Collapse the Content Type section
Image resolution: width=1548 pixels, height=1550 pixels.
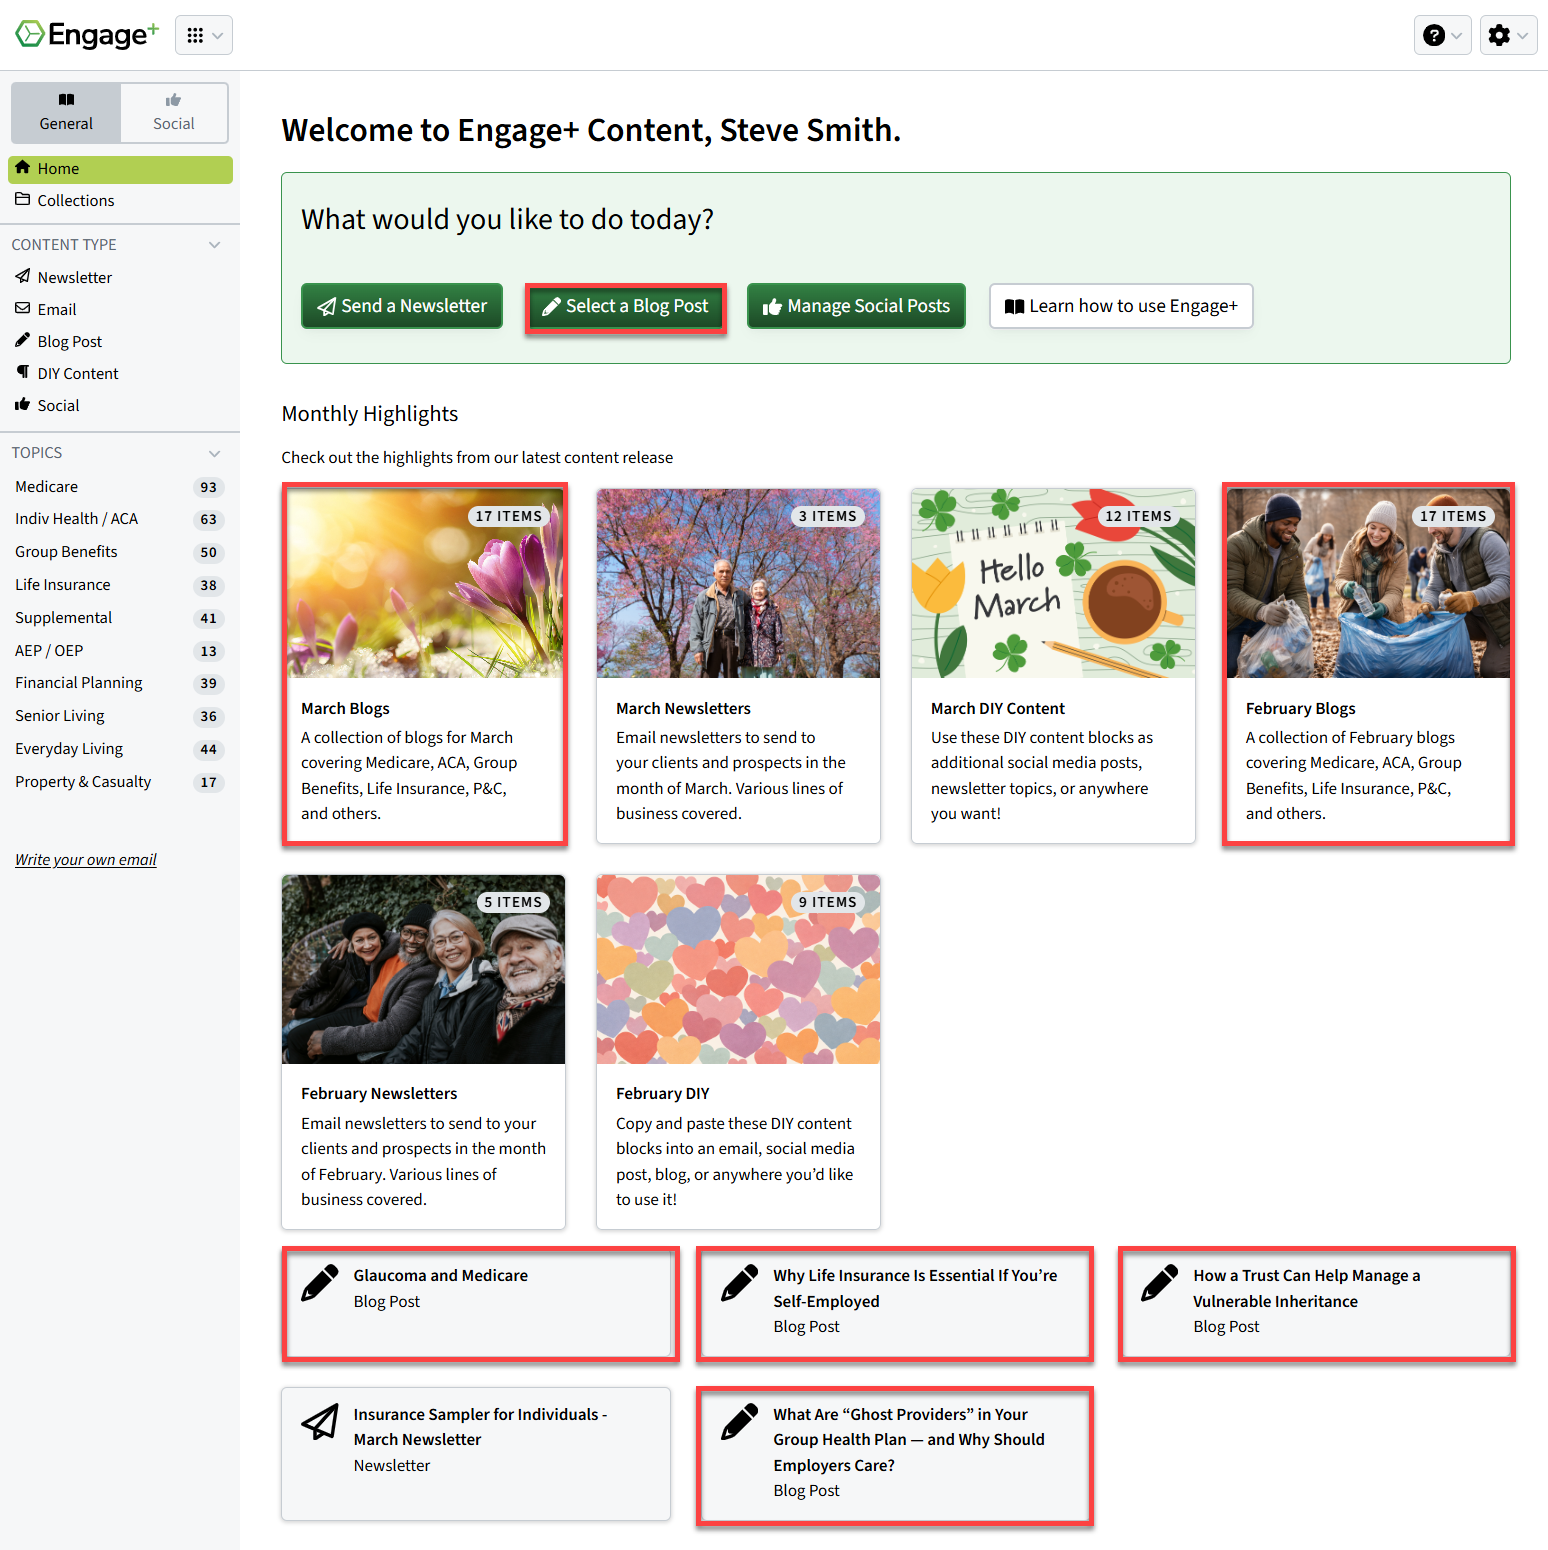click(x=214, y=245)
